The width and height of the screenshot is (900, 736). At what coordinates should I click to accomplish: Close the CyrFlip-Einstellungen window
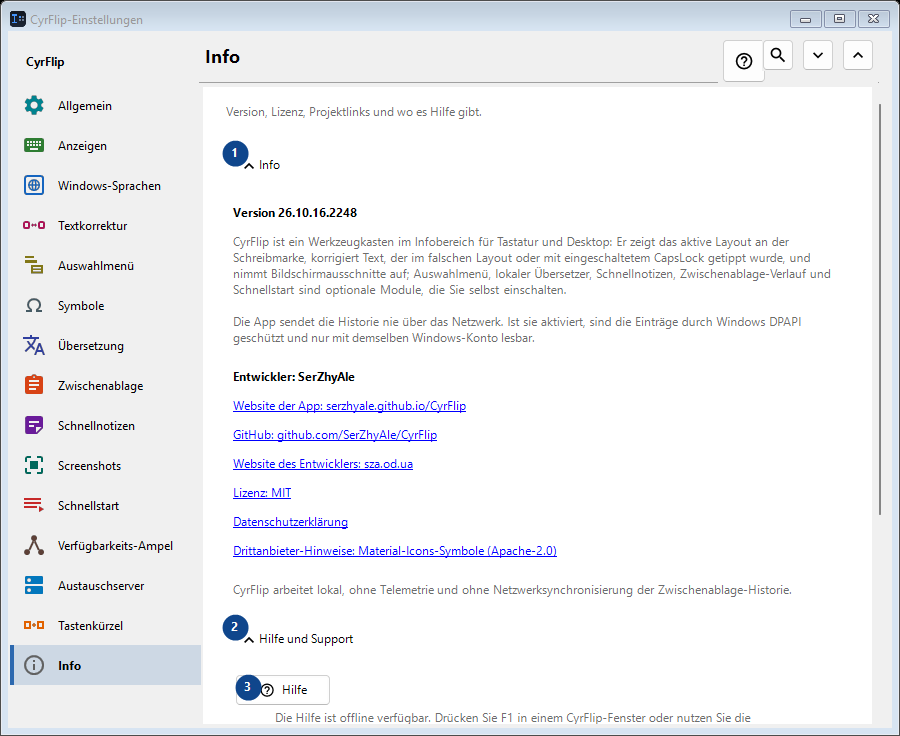(873, 19)
